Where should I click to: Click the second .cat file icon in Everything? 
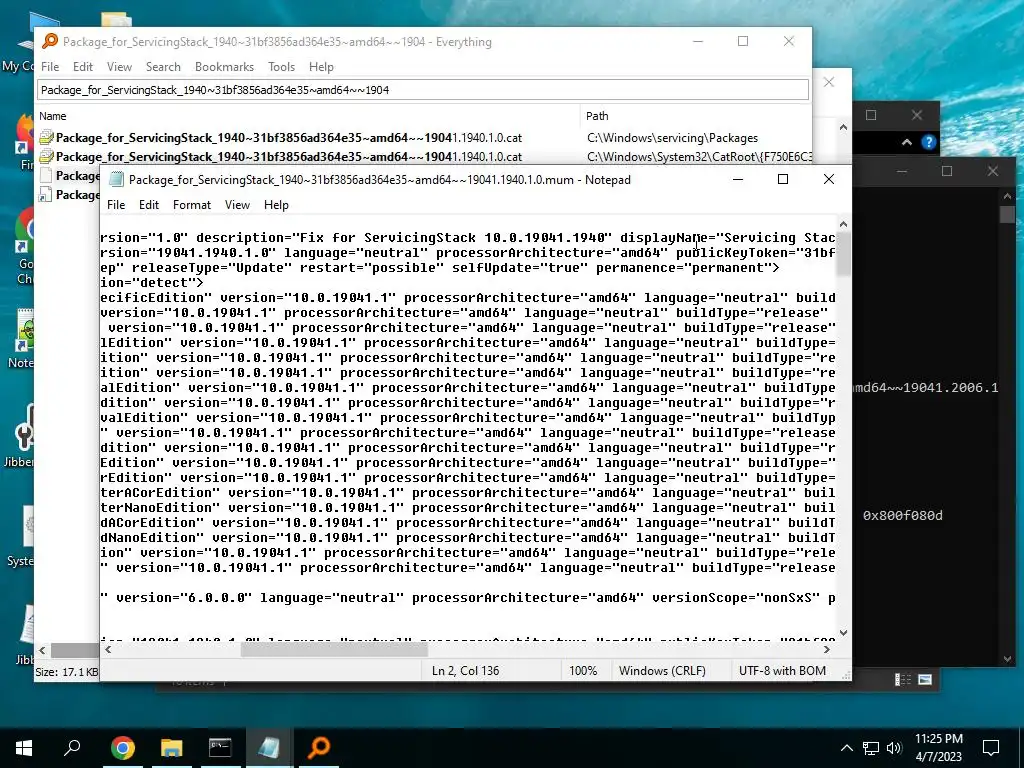(x=46, y=157)
